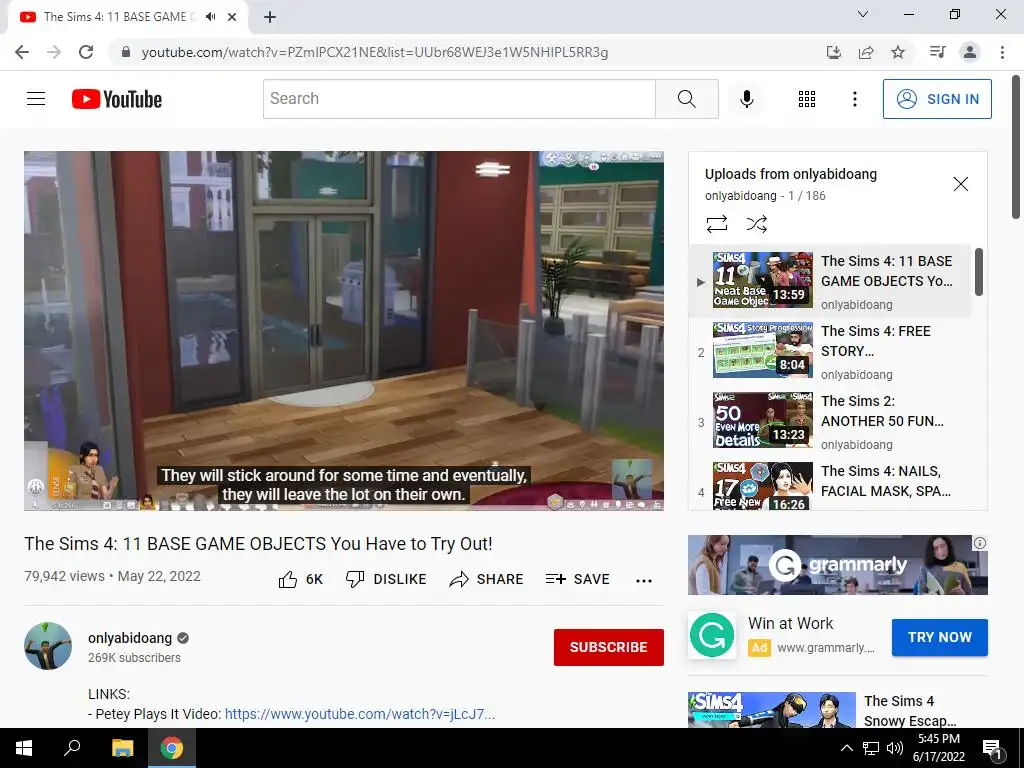1024x768 pixels.
Task: Open the Windows Start menu
Action: (24, 748)
